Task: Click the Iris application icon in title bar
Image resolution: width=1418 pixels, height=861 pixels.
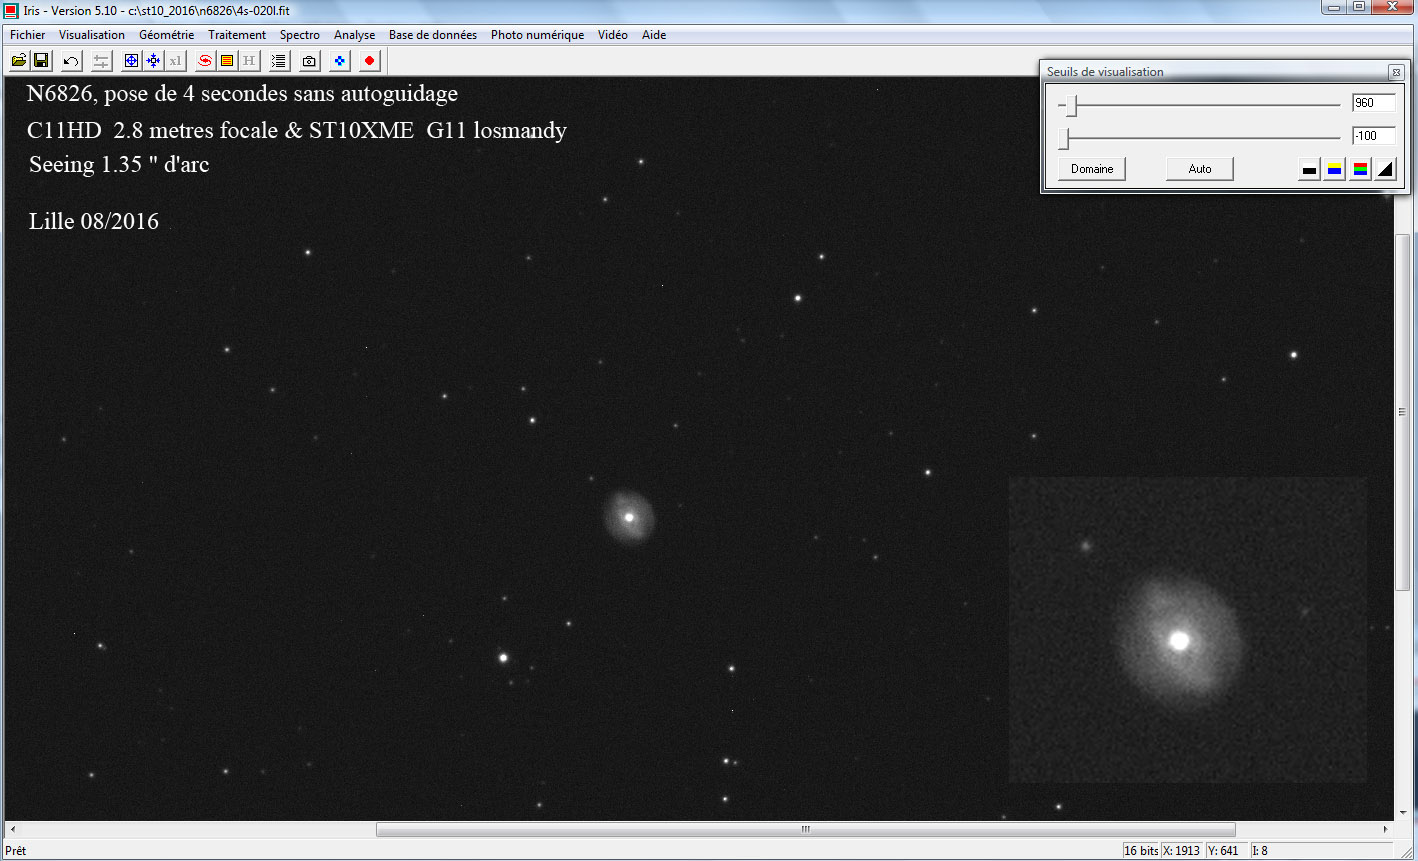Action: click(12, 11)
